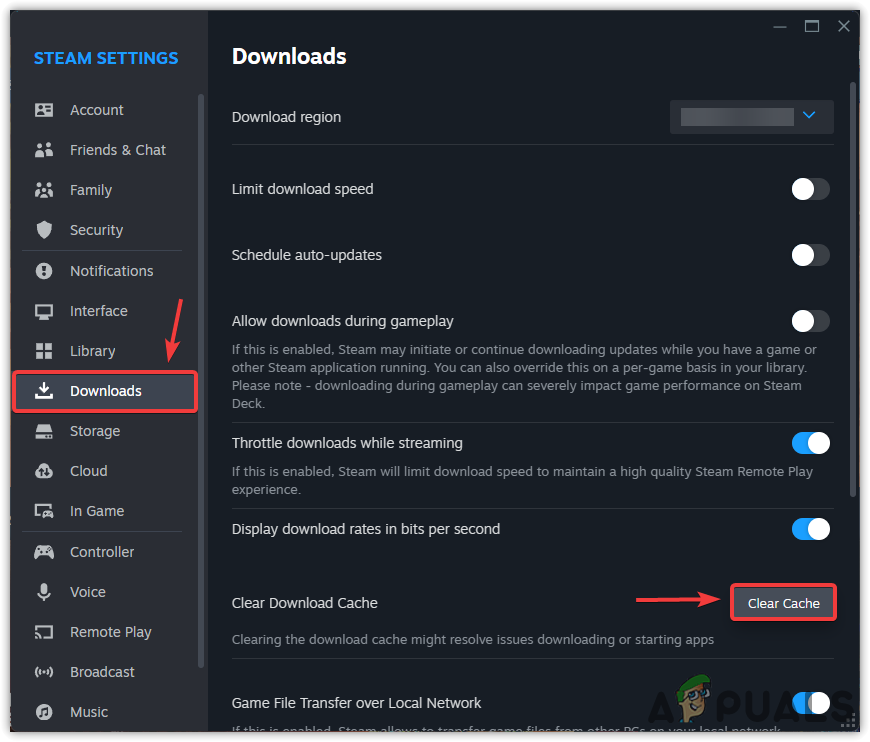Click the Security shield icon

coord(44,230)
